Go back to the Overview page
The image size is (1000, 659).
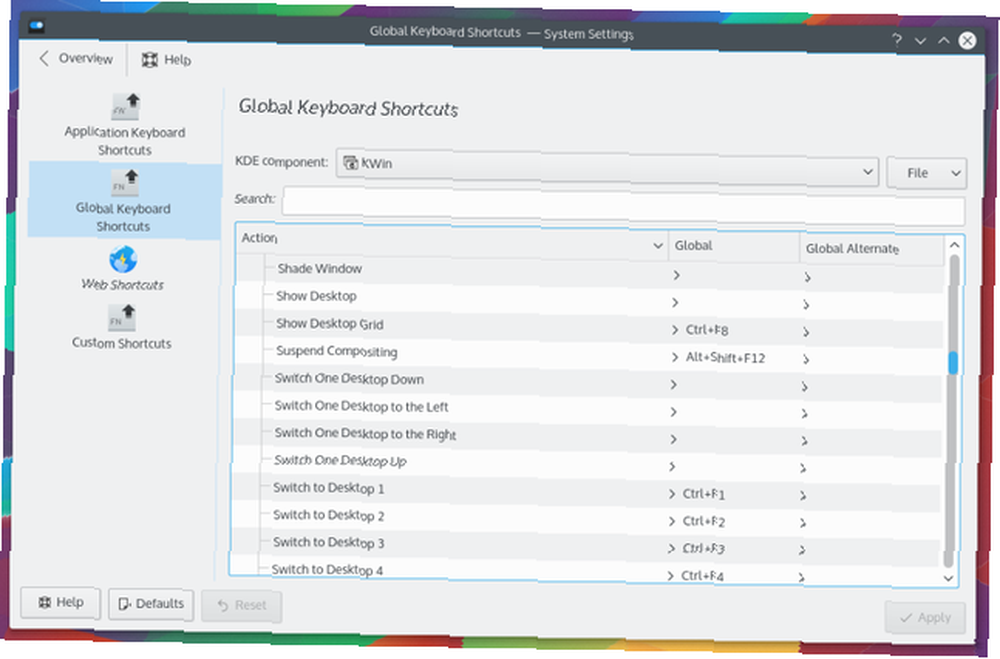(76, 59)
